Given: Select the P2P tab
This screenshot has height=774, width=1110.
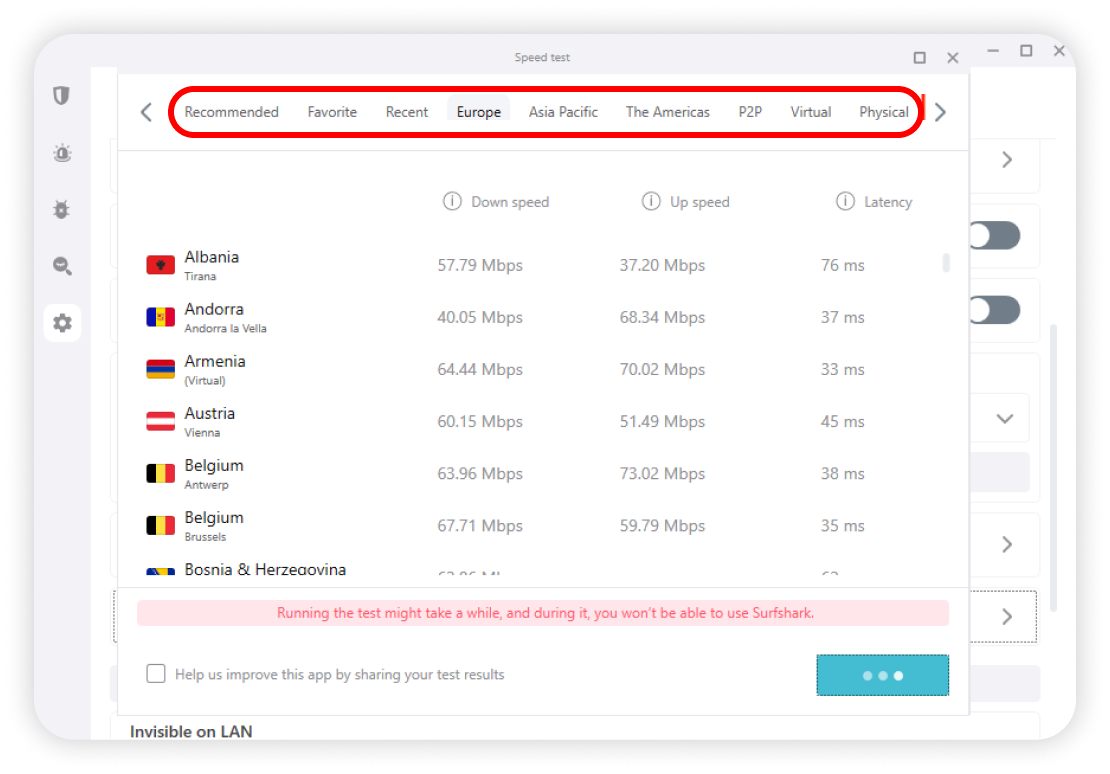Looking at the screenshot, I should [750, 112].
